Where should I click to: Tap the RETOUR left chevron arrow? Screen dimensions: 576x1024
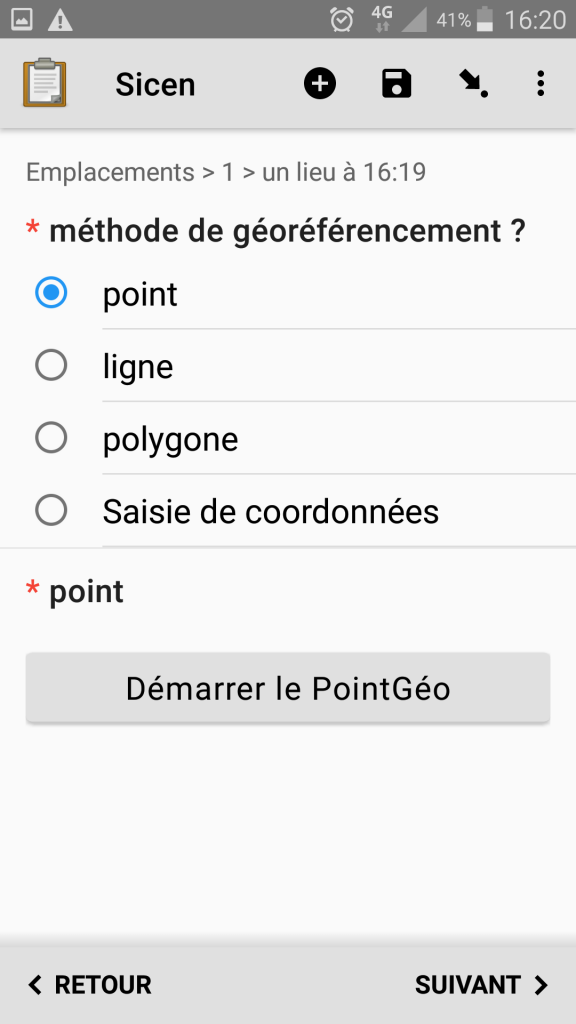click(35, 985)
